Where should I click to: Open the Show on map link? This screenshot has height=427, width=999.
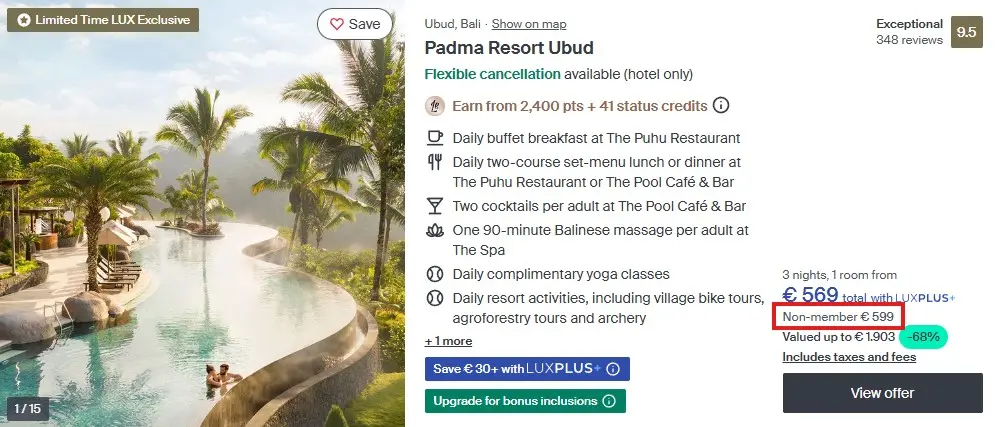tap(529, 24)
